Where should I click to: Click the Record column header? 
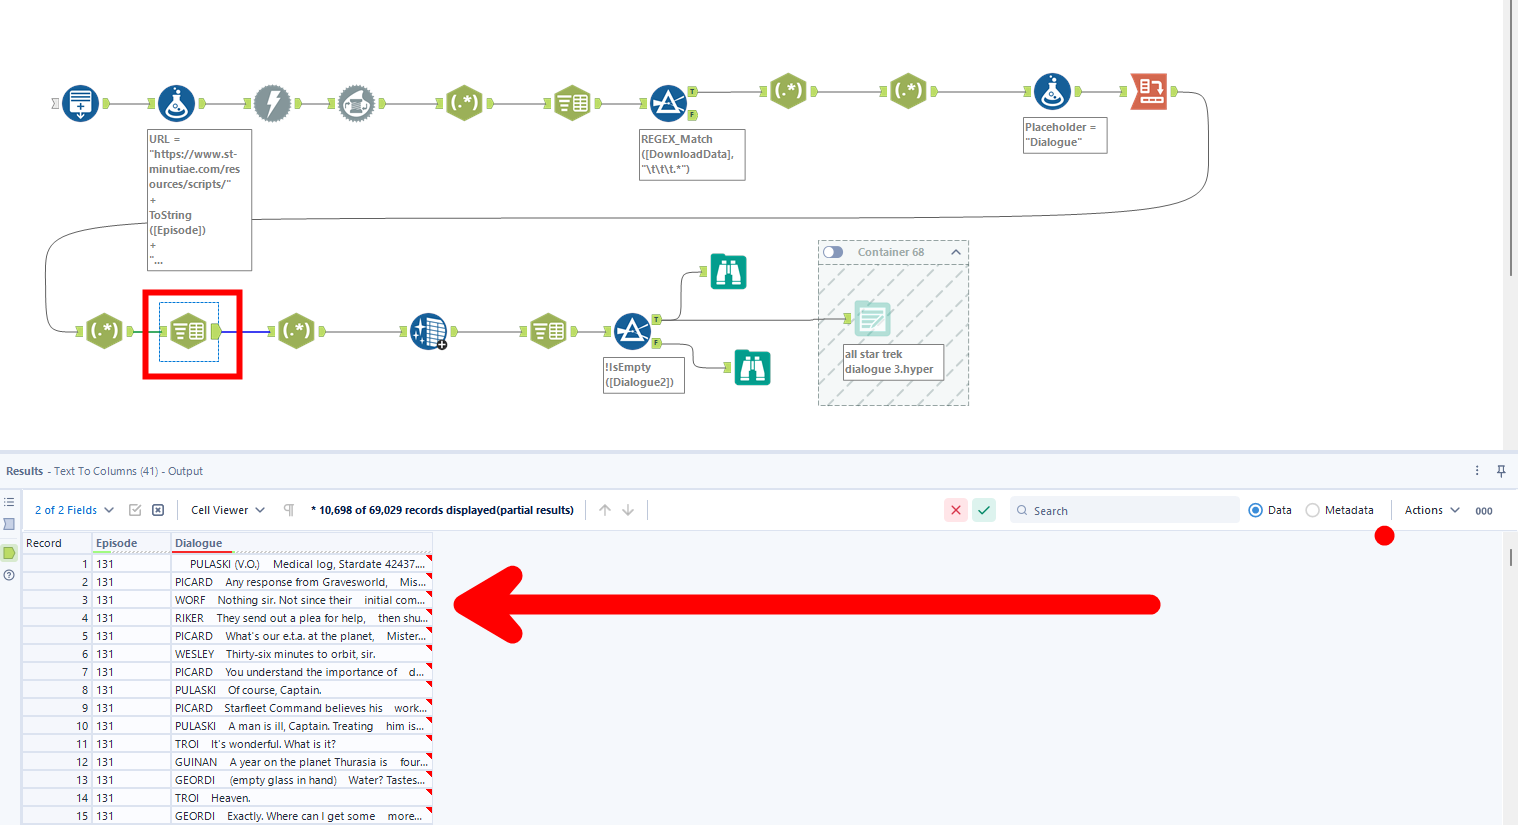[x=57, y=543]
